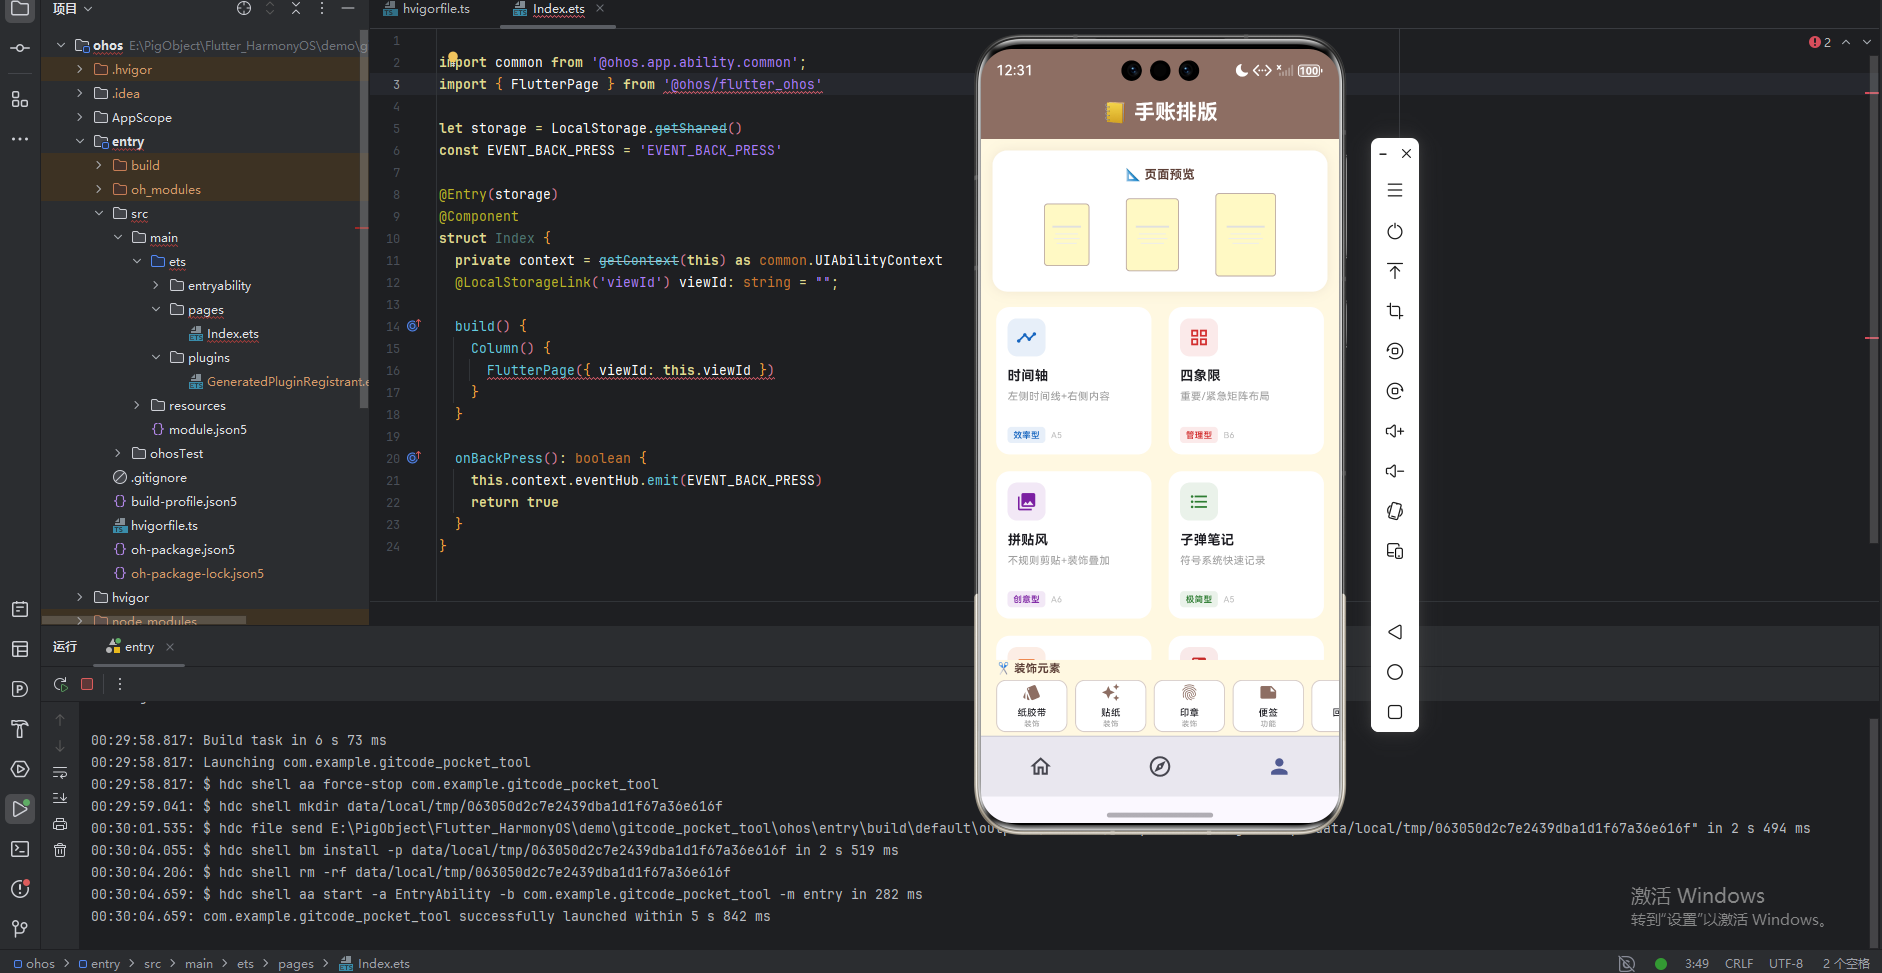Tap the 纸胶带 decoration button

[1032, 706]
